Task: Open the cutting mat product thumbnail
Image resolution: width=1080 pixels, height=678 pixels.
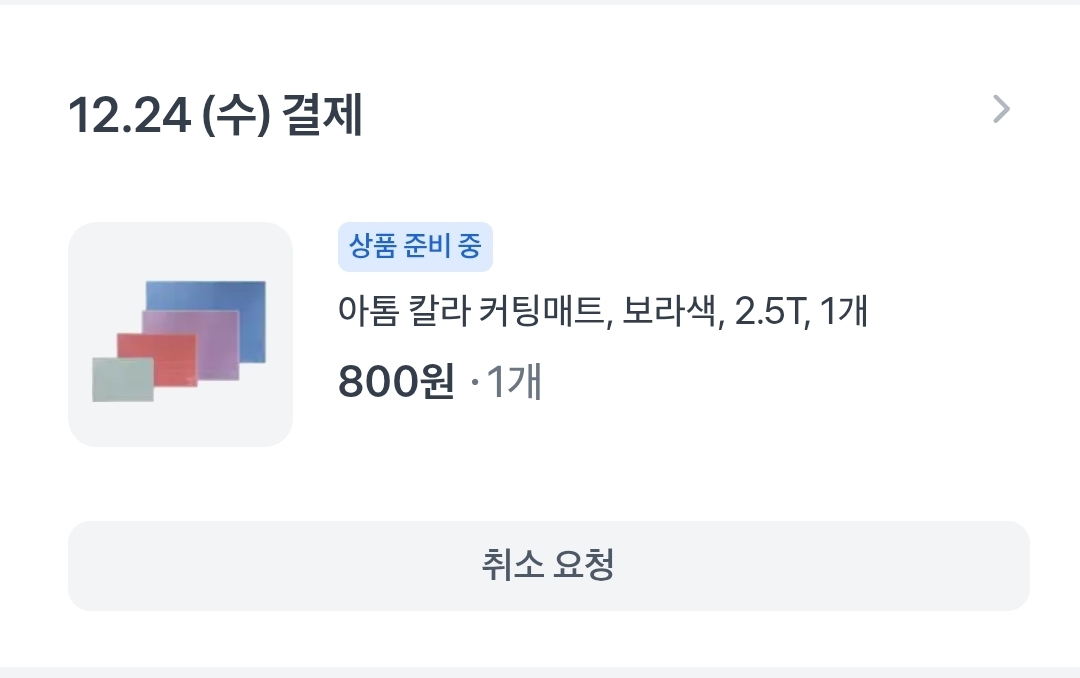Action: click(180, 334)
